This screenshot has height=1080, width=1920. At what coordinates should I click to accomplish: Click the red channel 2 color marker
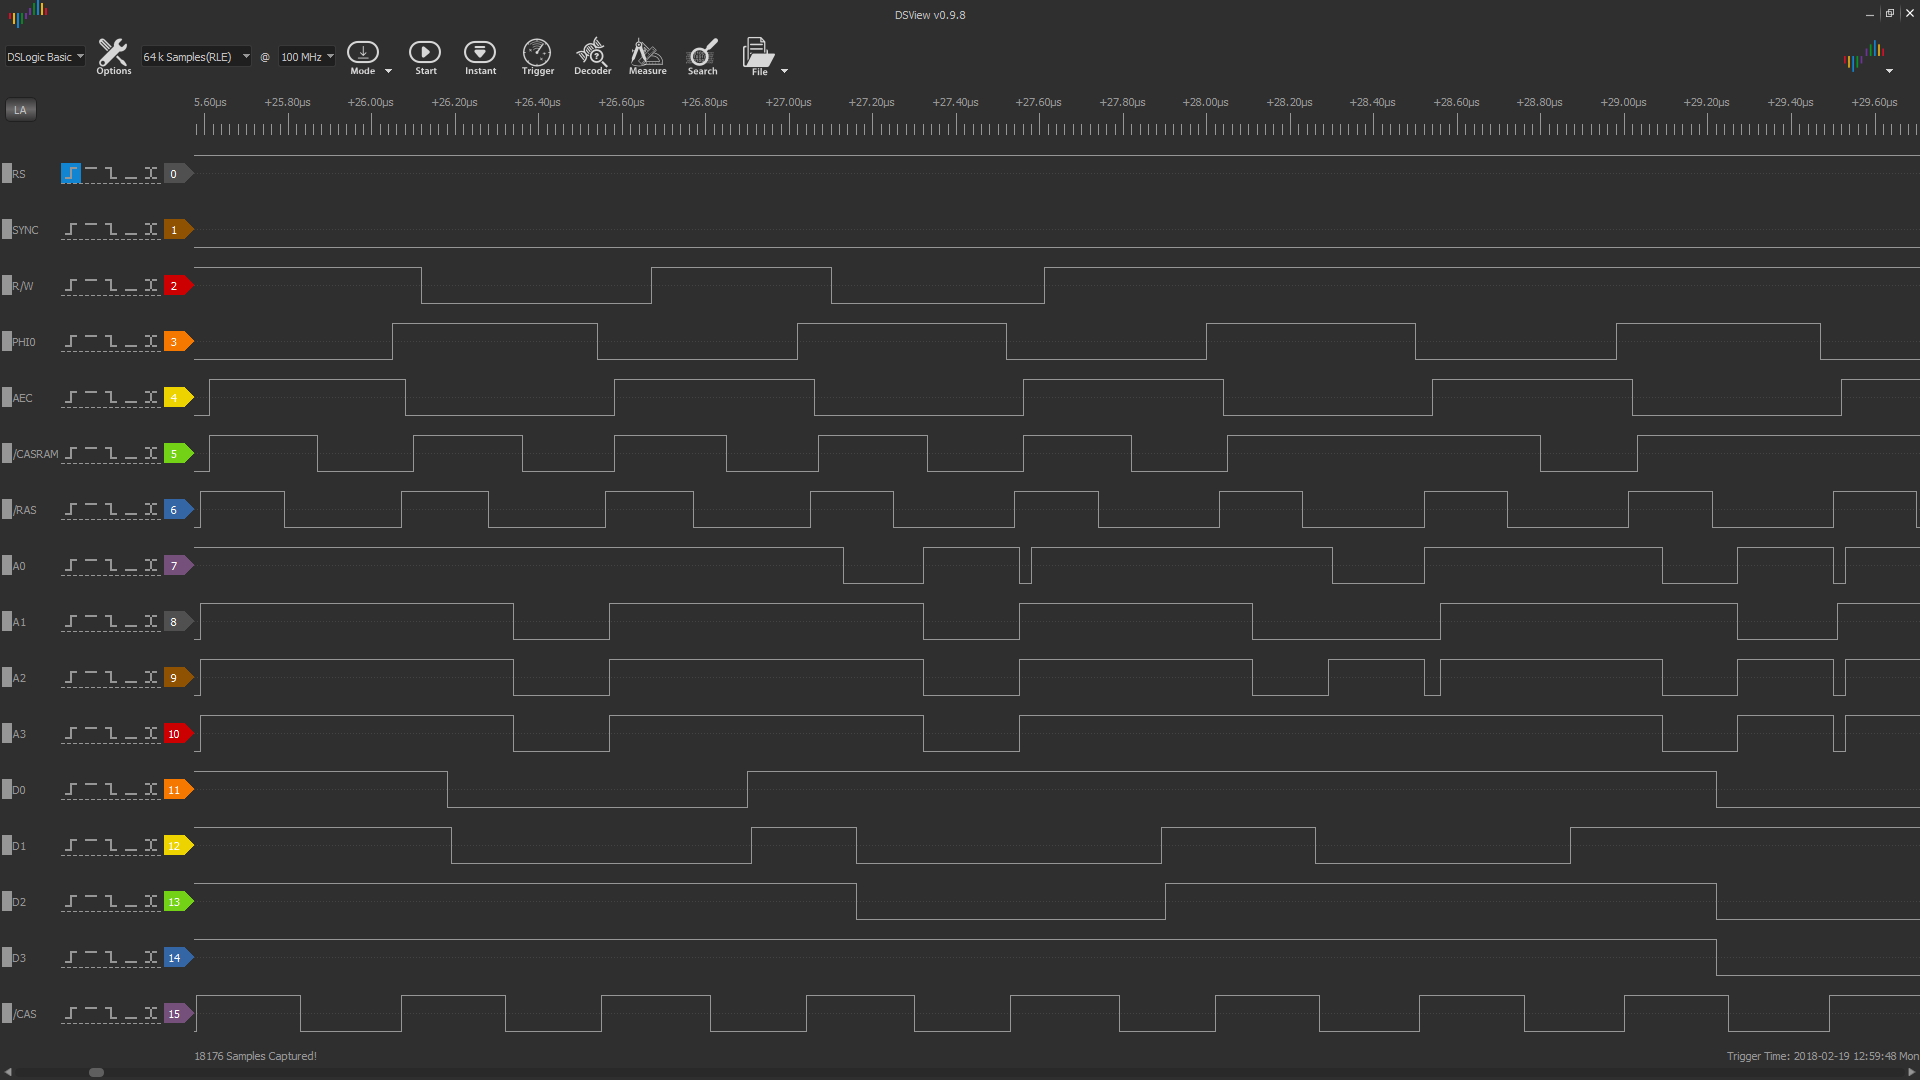point(176,286)
